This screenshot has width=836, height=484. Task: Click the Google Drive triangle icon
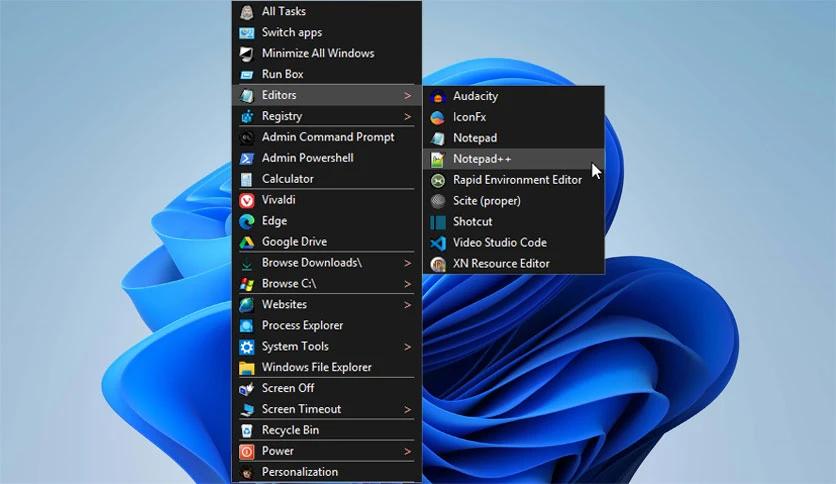[246, 242]
